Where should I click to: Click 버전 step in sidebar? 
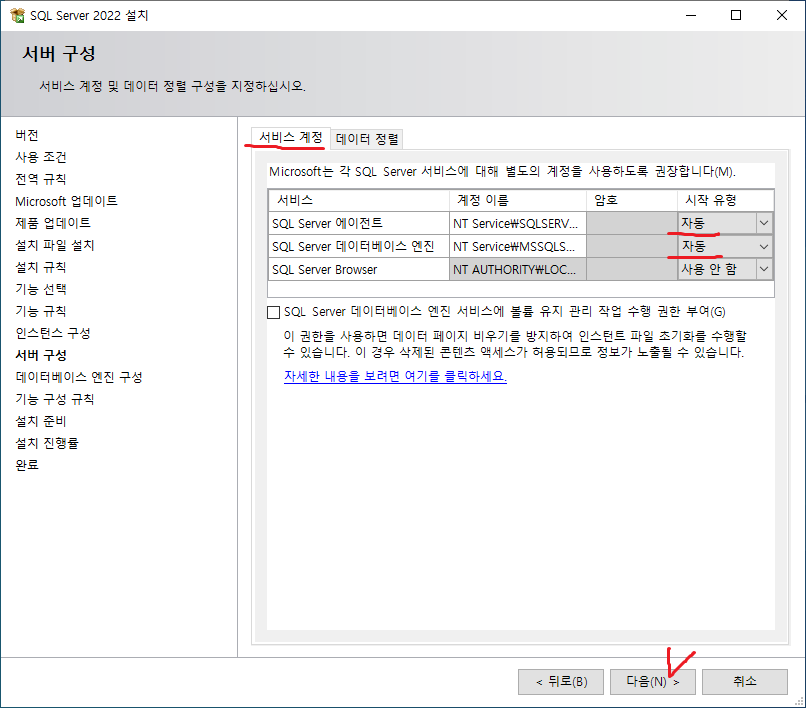tap(27, 135)
